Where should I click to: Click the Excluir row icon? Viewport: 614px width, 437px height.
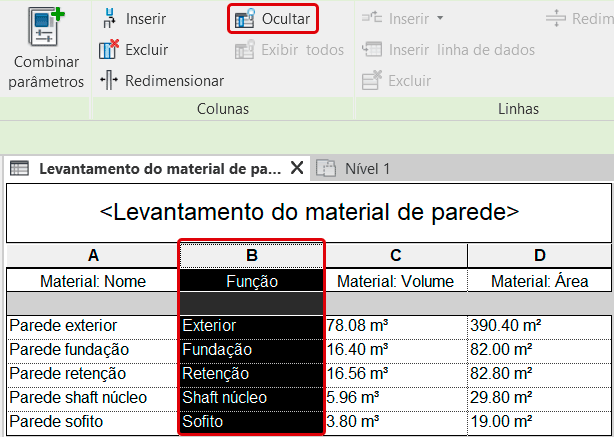(373, 80)
